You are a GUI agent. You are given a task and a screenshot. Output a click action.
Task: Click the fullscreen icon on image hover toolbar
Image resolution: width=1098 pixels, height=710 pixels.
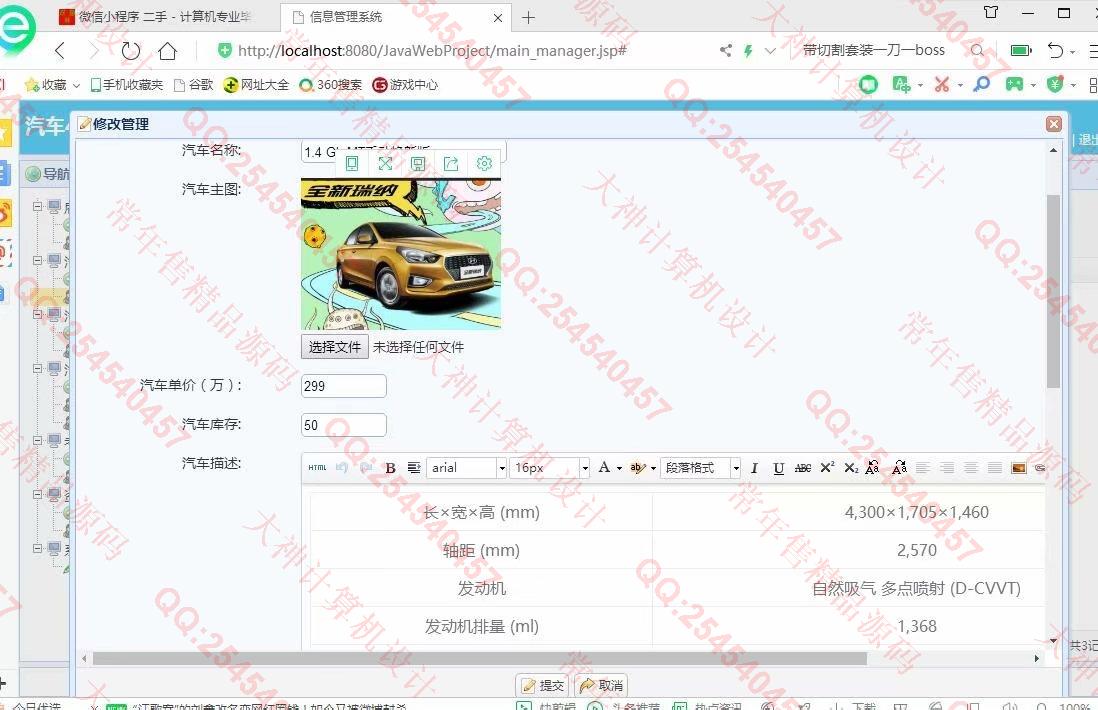tap(385, 164)
